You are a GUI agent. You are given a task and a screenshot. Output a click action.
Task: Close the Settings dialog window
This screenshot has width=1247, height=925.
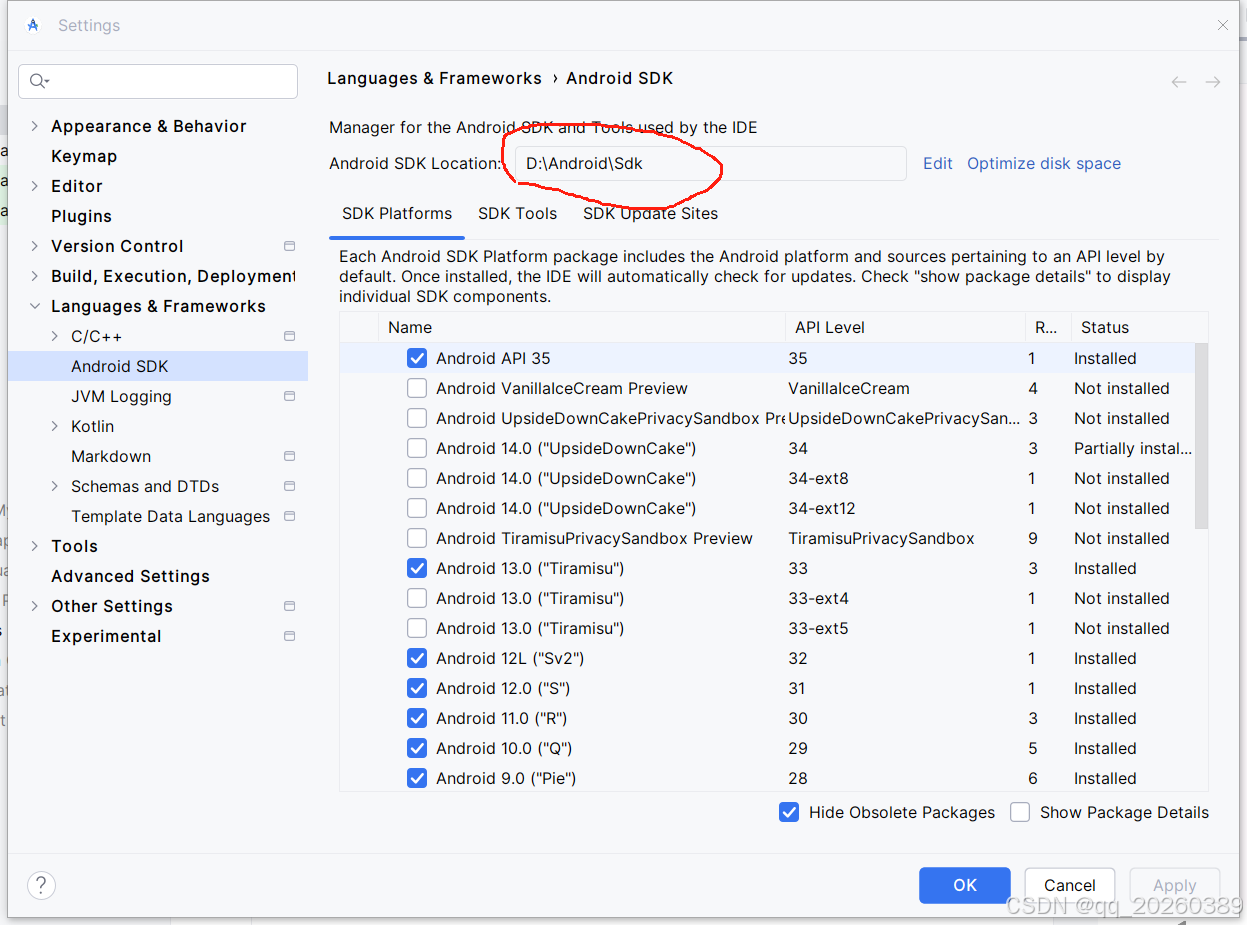[1222, 25]
